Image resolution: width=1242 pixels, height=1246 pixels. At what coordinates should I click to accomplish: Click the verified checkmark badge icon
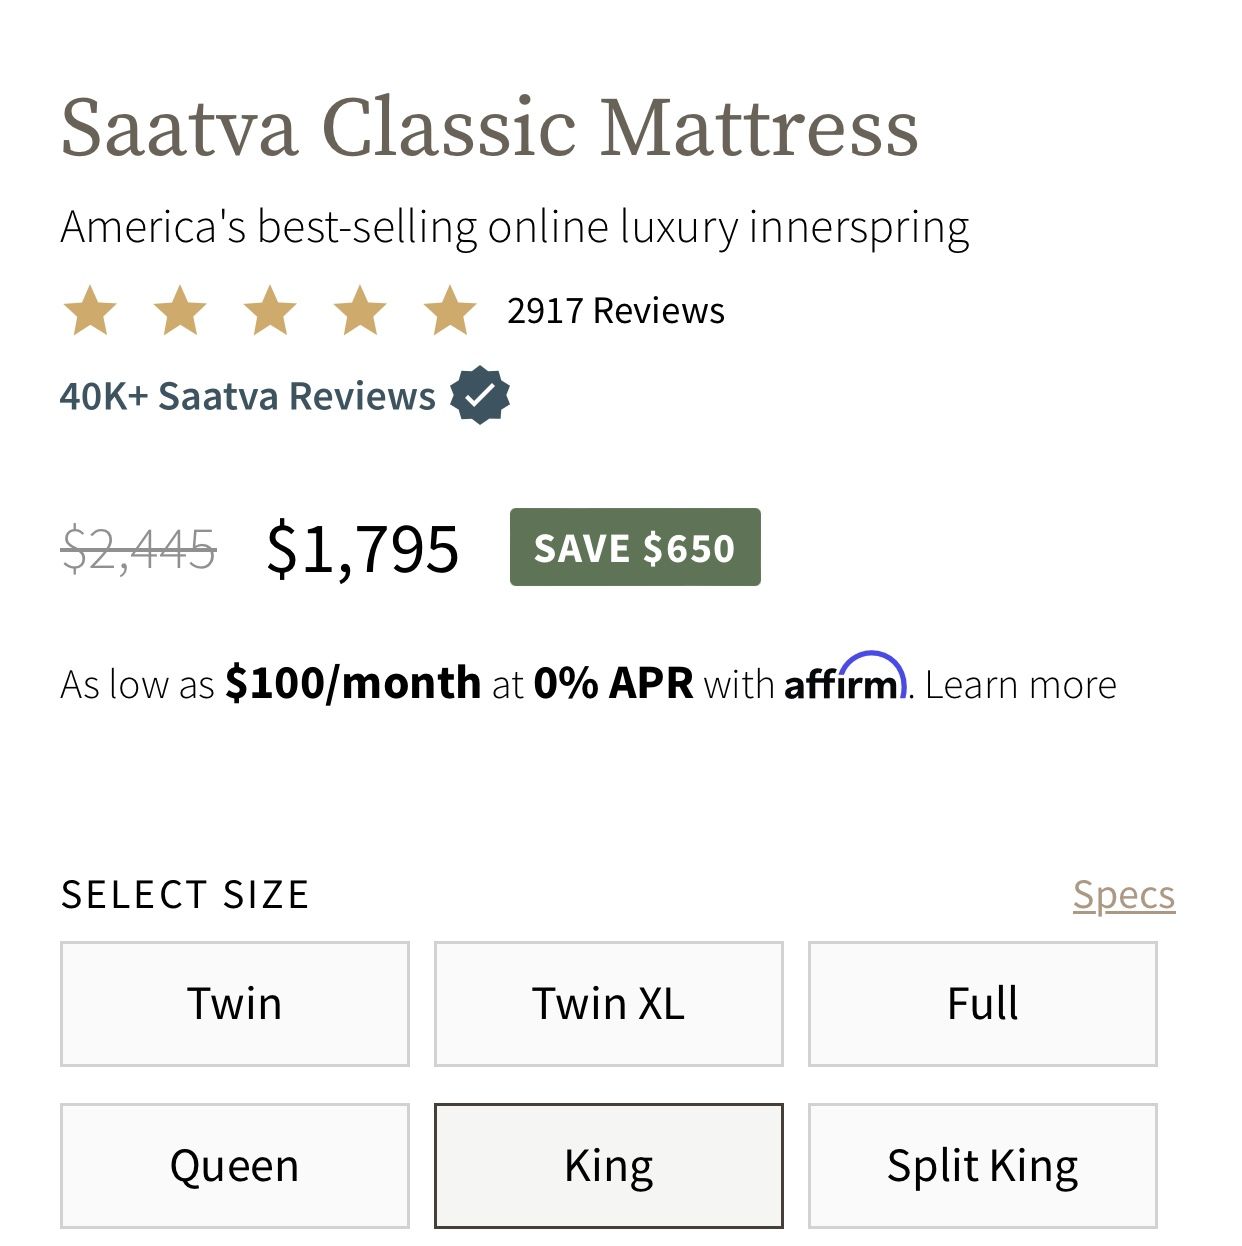pos(481,395)
